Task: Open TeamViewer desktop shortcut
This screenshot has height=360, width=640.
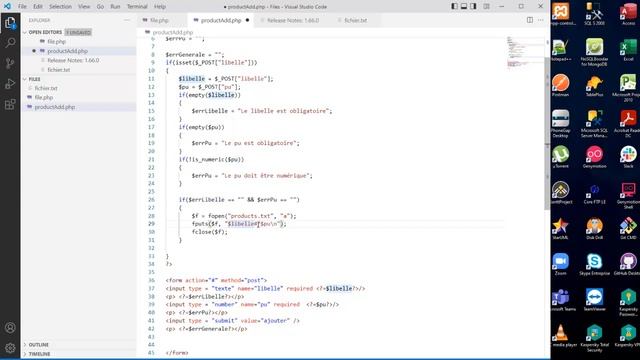Action: tap(594, 300)
